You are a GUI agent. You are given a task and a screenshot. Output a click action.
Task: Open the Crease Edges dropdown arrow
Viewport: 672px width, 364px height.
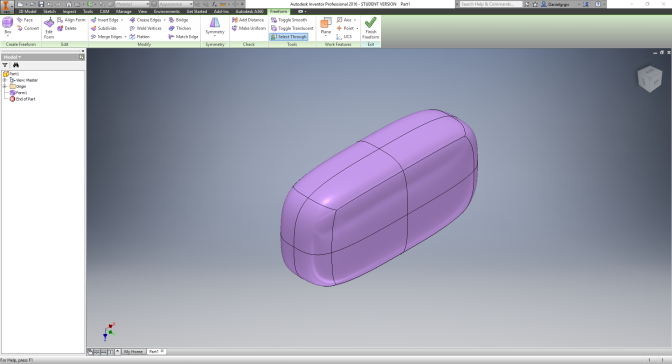click(x=164, y=20)
